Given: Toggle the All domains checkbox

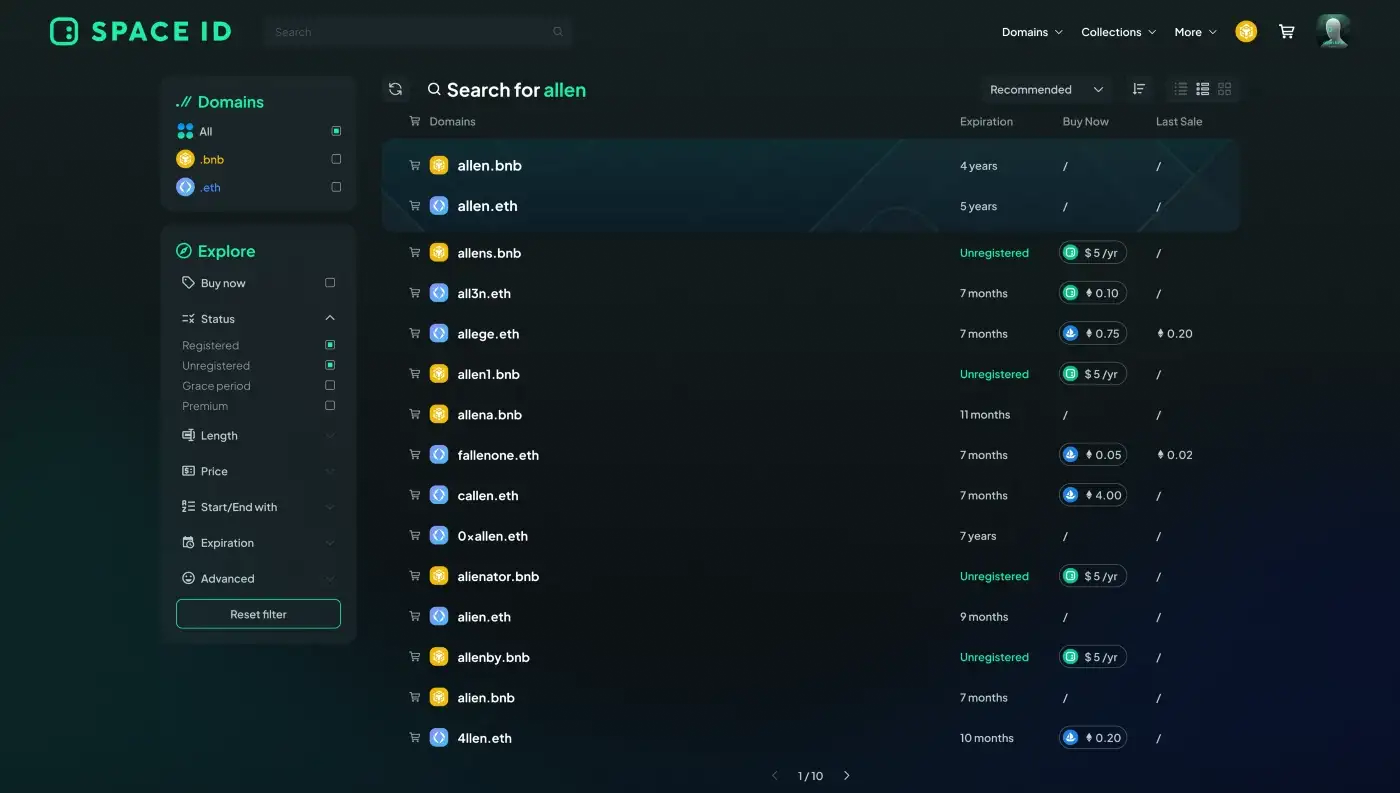Looking at the screenshot, I should pyautogui.click(x=336, y=131).
